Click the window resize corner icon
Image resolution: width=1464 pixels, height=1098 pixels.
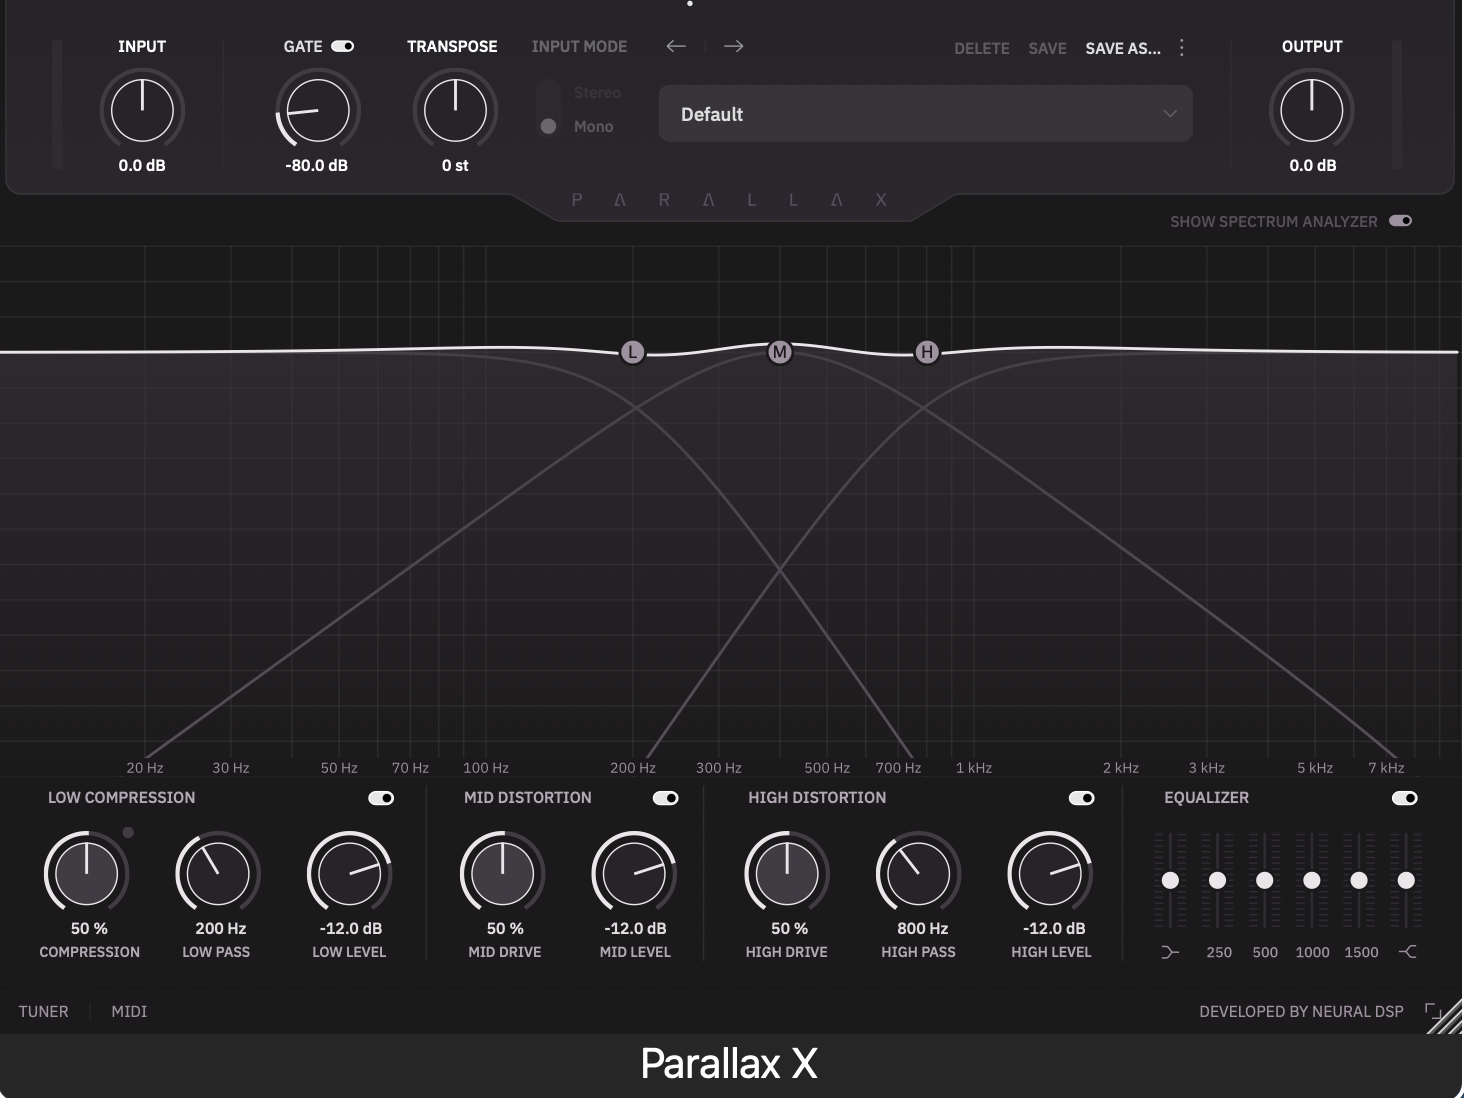pos(1433,1011)
